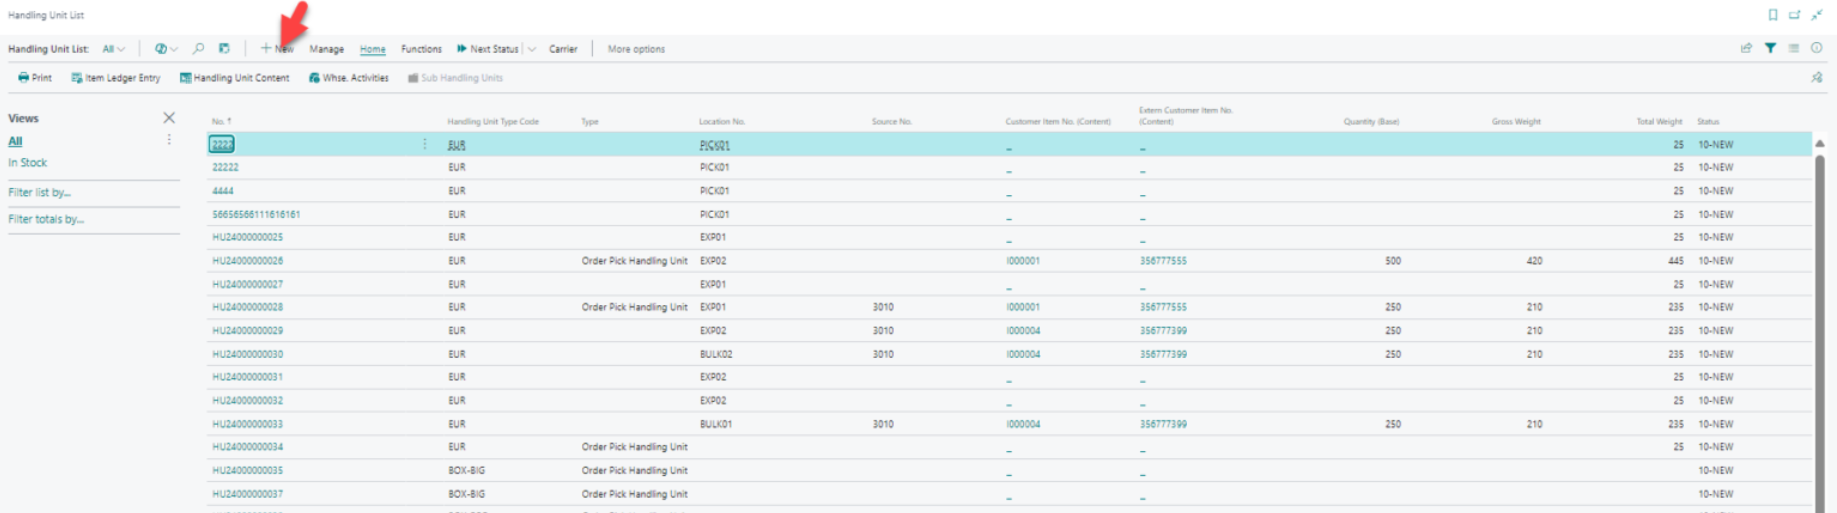The height and width of the screenshot is (513, 1837).
Task: Click the filter funnel icon
Action: click(1770, 48)
